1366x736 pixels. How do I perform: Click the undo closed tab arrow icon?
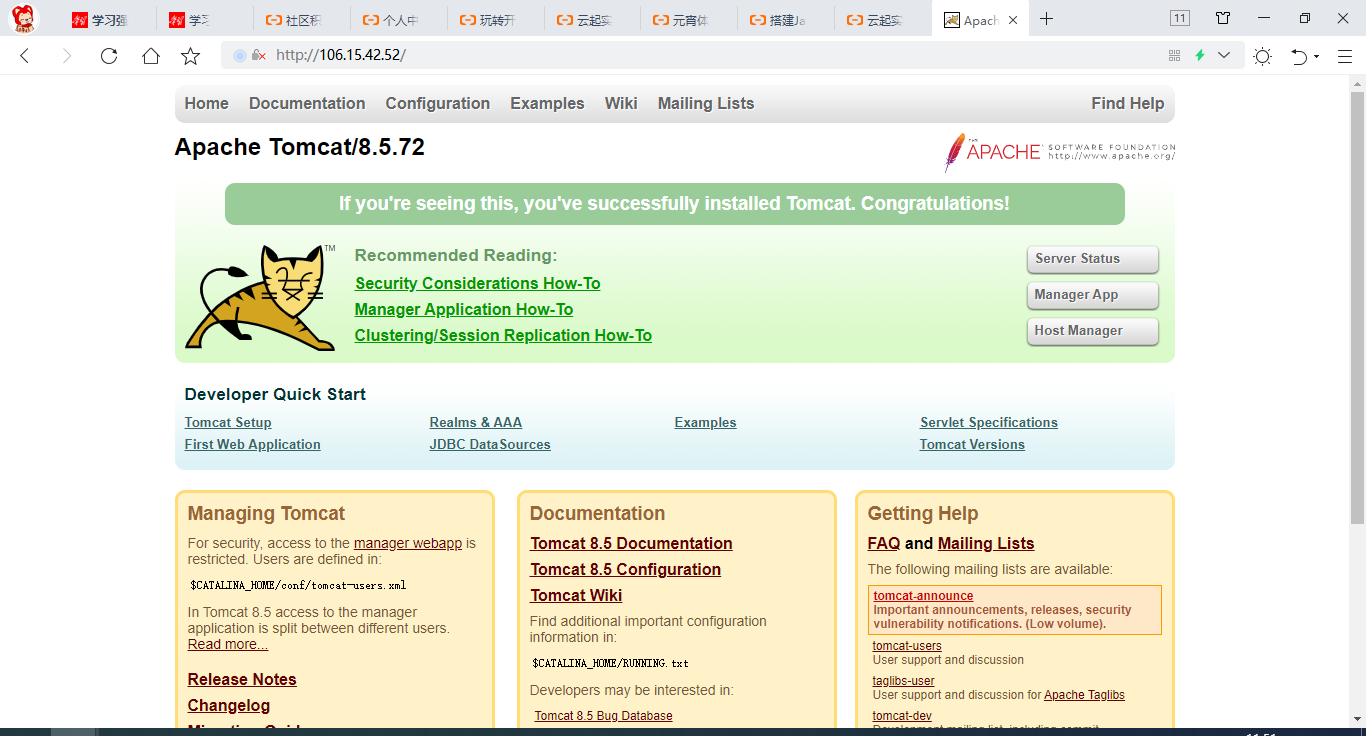coord(1299,56)
